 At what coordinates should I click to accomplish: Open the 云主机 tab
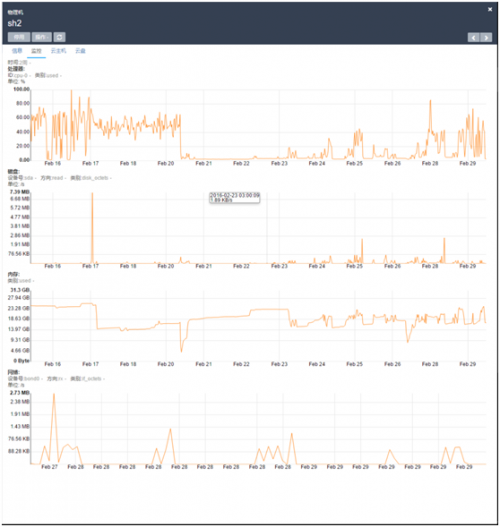coord(58,51)
